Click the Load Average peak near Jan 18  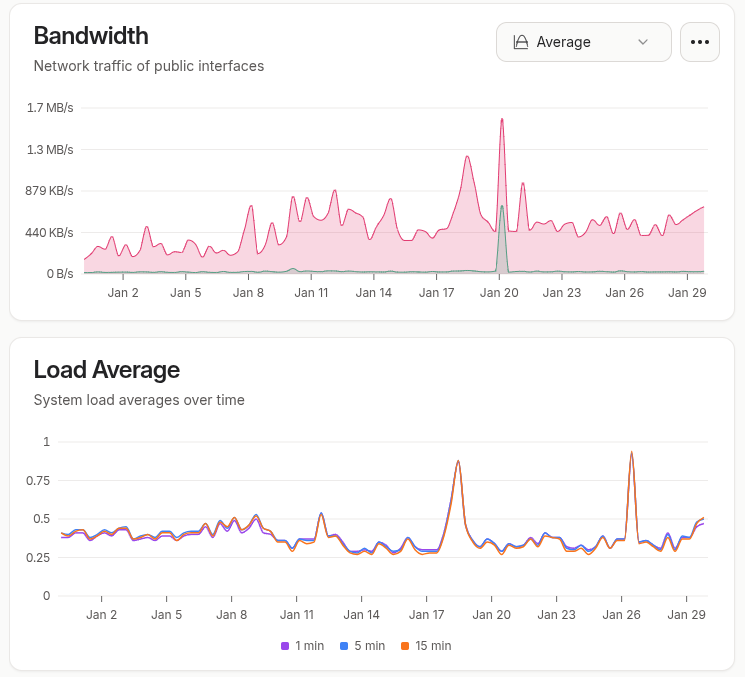coord(458,462)
